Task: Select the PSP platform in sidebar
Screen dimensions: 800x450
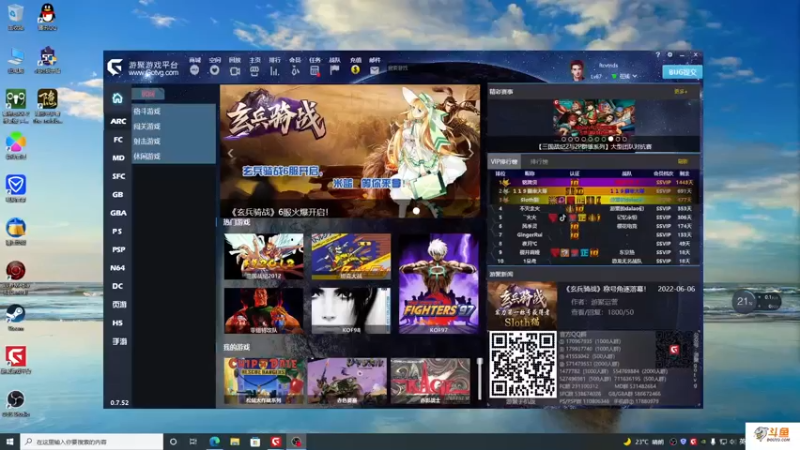Action: point(118,249)
